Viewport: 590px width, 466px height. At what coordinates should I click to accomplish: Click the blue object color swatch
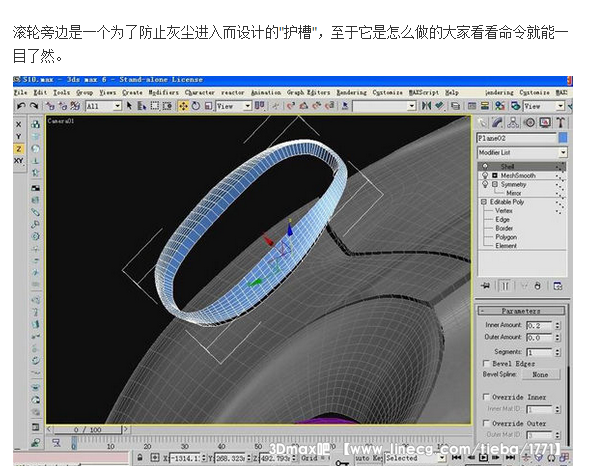563,138
